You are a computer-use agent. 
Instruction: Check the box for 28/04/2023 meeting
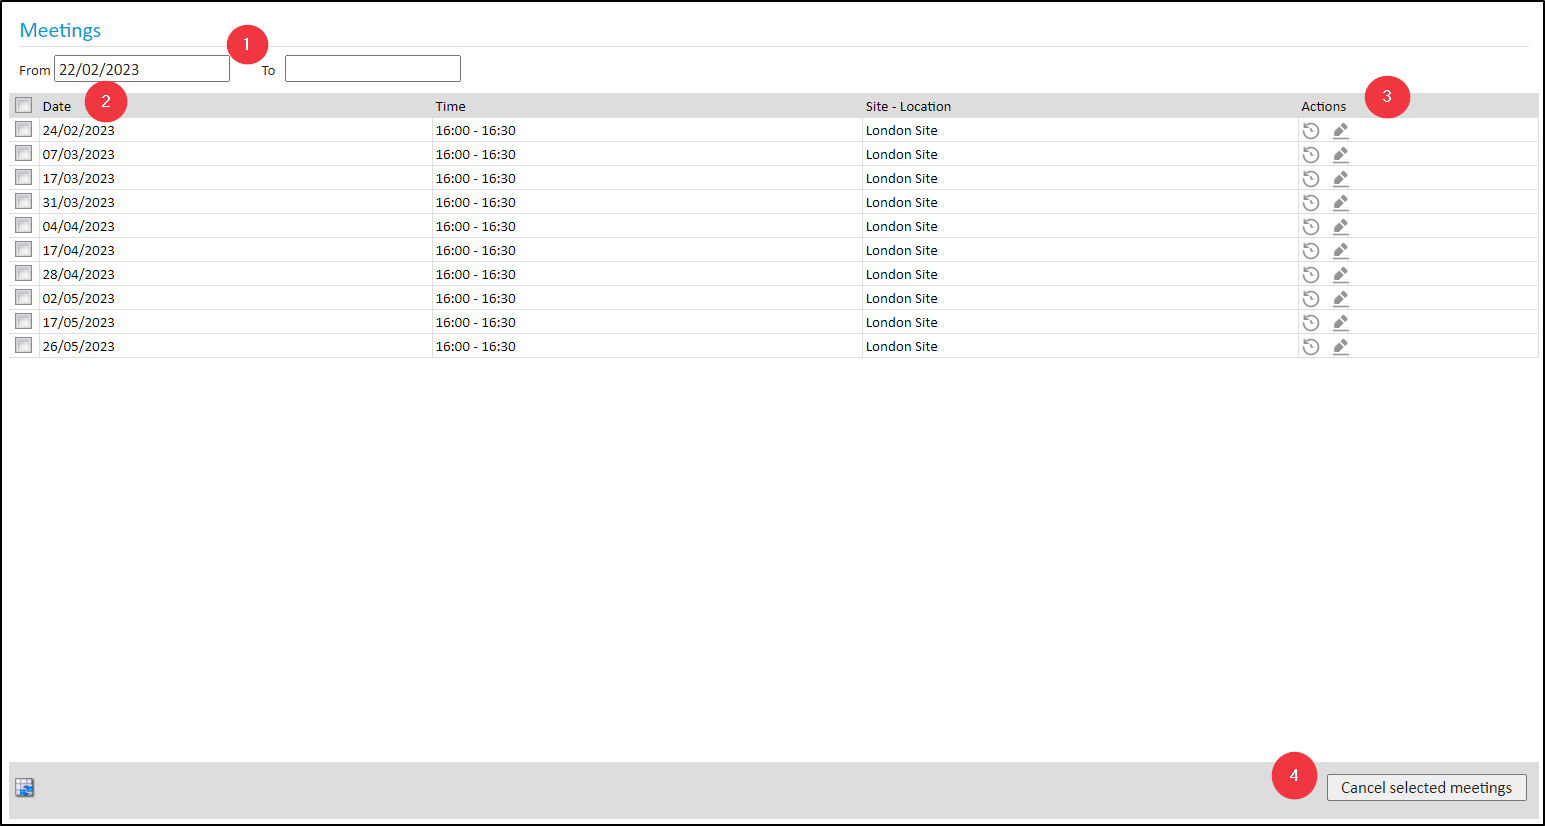point(24,274)
